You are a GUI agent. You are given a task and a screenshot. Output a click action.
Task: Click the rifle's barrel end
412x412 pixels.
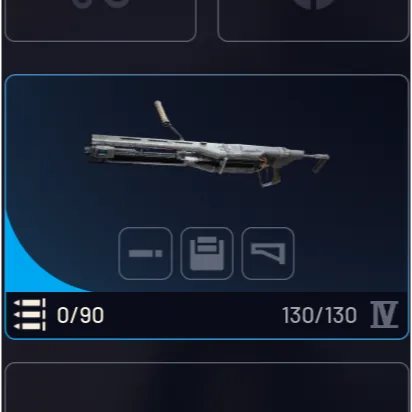tap(95, 149)
